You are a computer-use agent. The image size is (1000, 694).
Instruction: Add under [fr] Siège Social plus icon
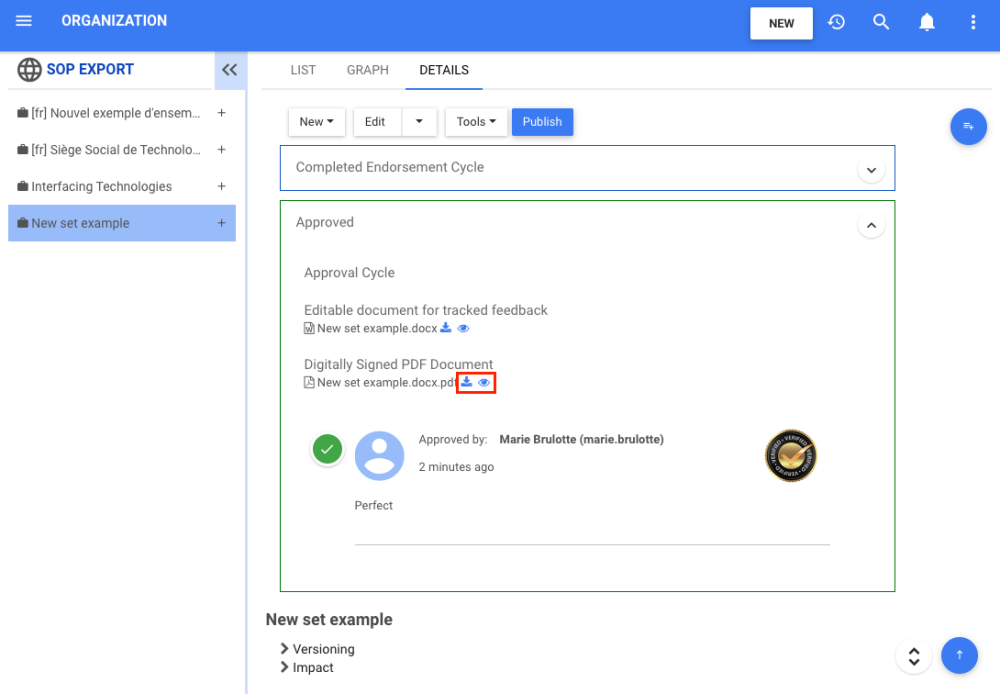(221, 150)
